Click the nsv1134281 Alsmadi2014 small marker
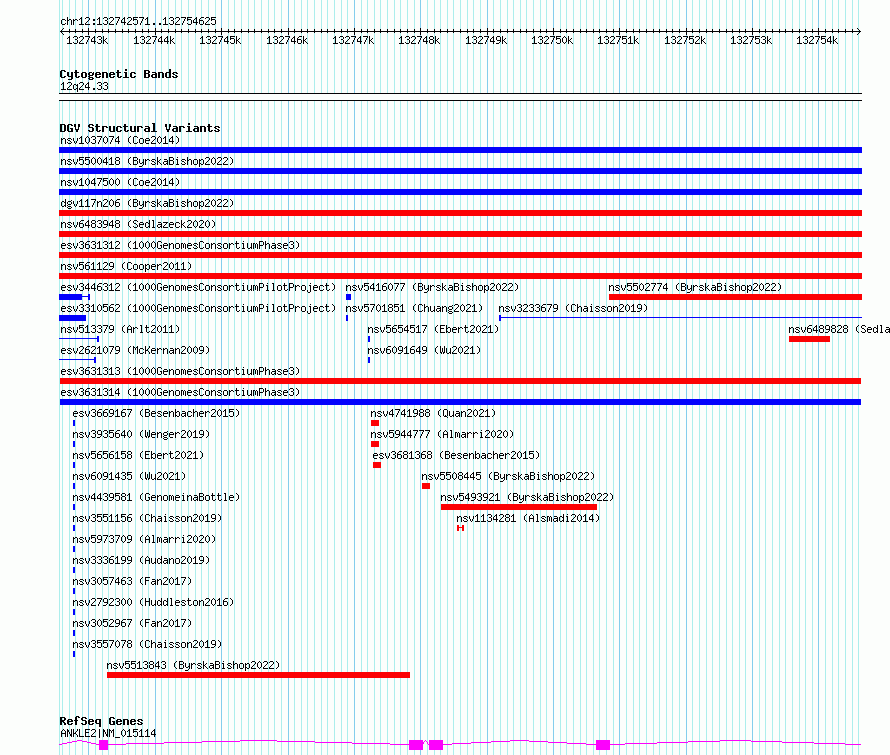 (460, 528)
